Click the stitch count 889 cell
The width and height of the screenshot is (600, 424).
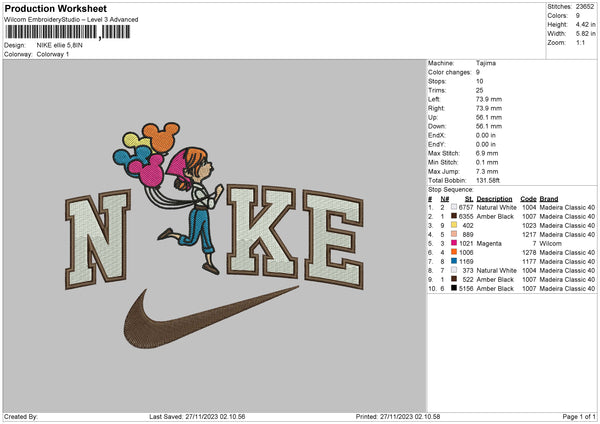(x=468, y=234)
